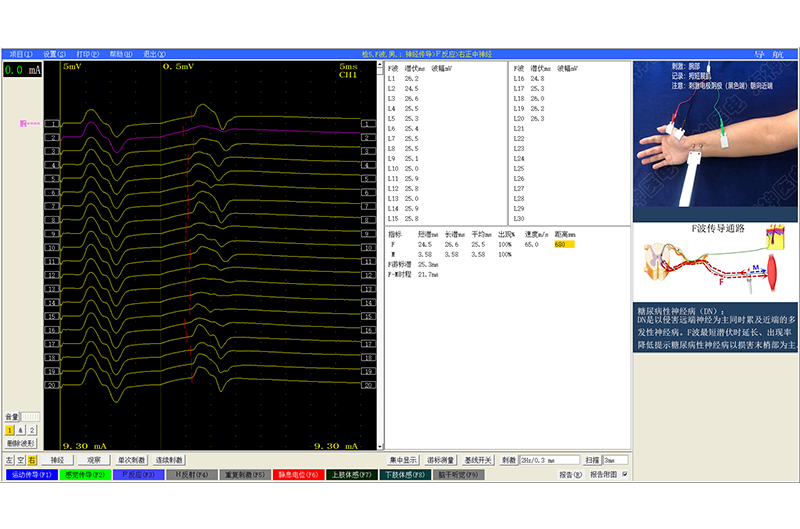Click the highlighted 距离 680 value cell
The width and height of the screenshot is (800, 529).
click(564, 244)
